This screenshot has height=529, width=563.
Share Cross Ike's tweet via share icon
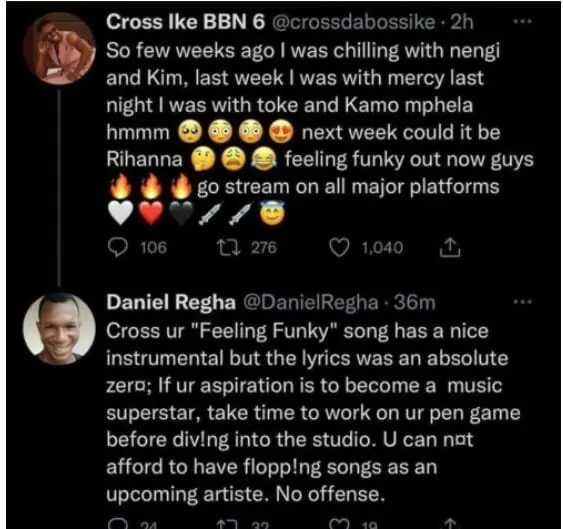pyautogui.click(x=450, y=248)
